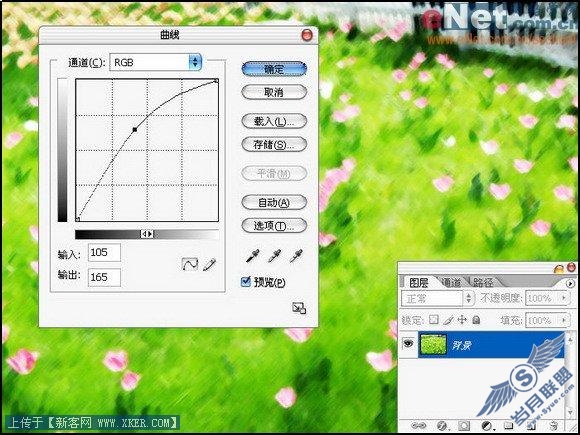
Task: Toggle lock transparent pixels box
Action: tap(435, 319)
